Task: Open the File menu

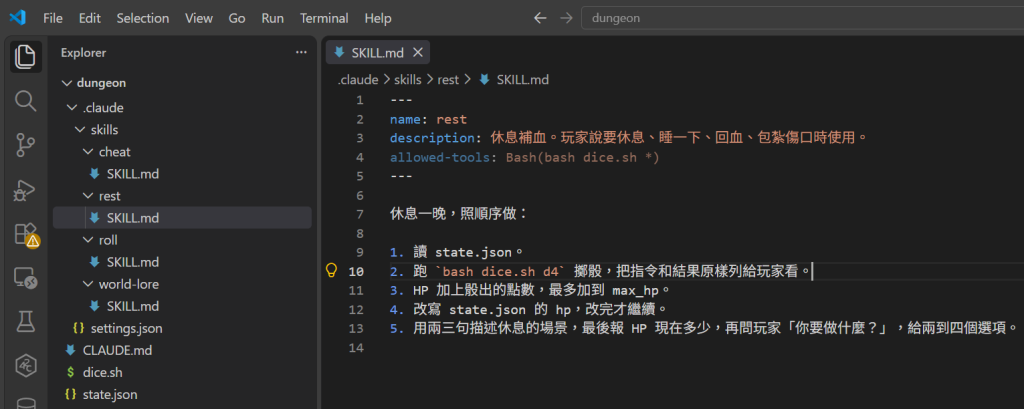Action: [x=53, y=18]
